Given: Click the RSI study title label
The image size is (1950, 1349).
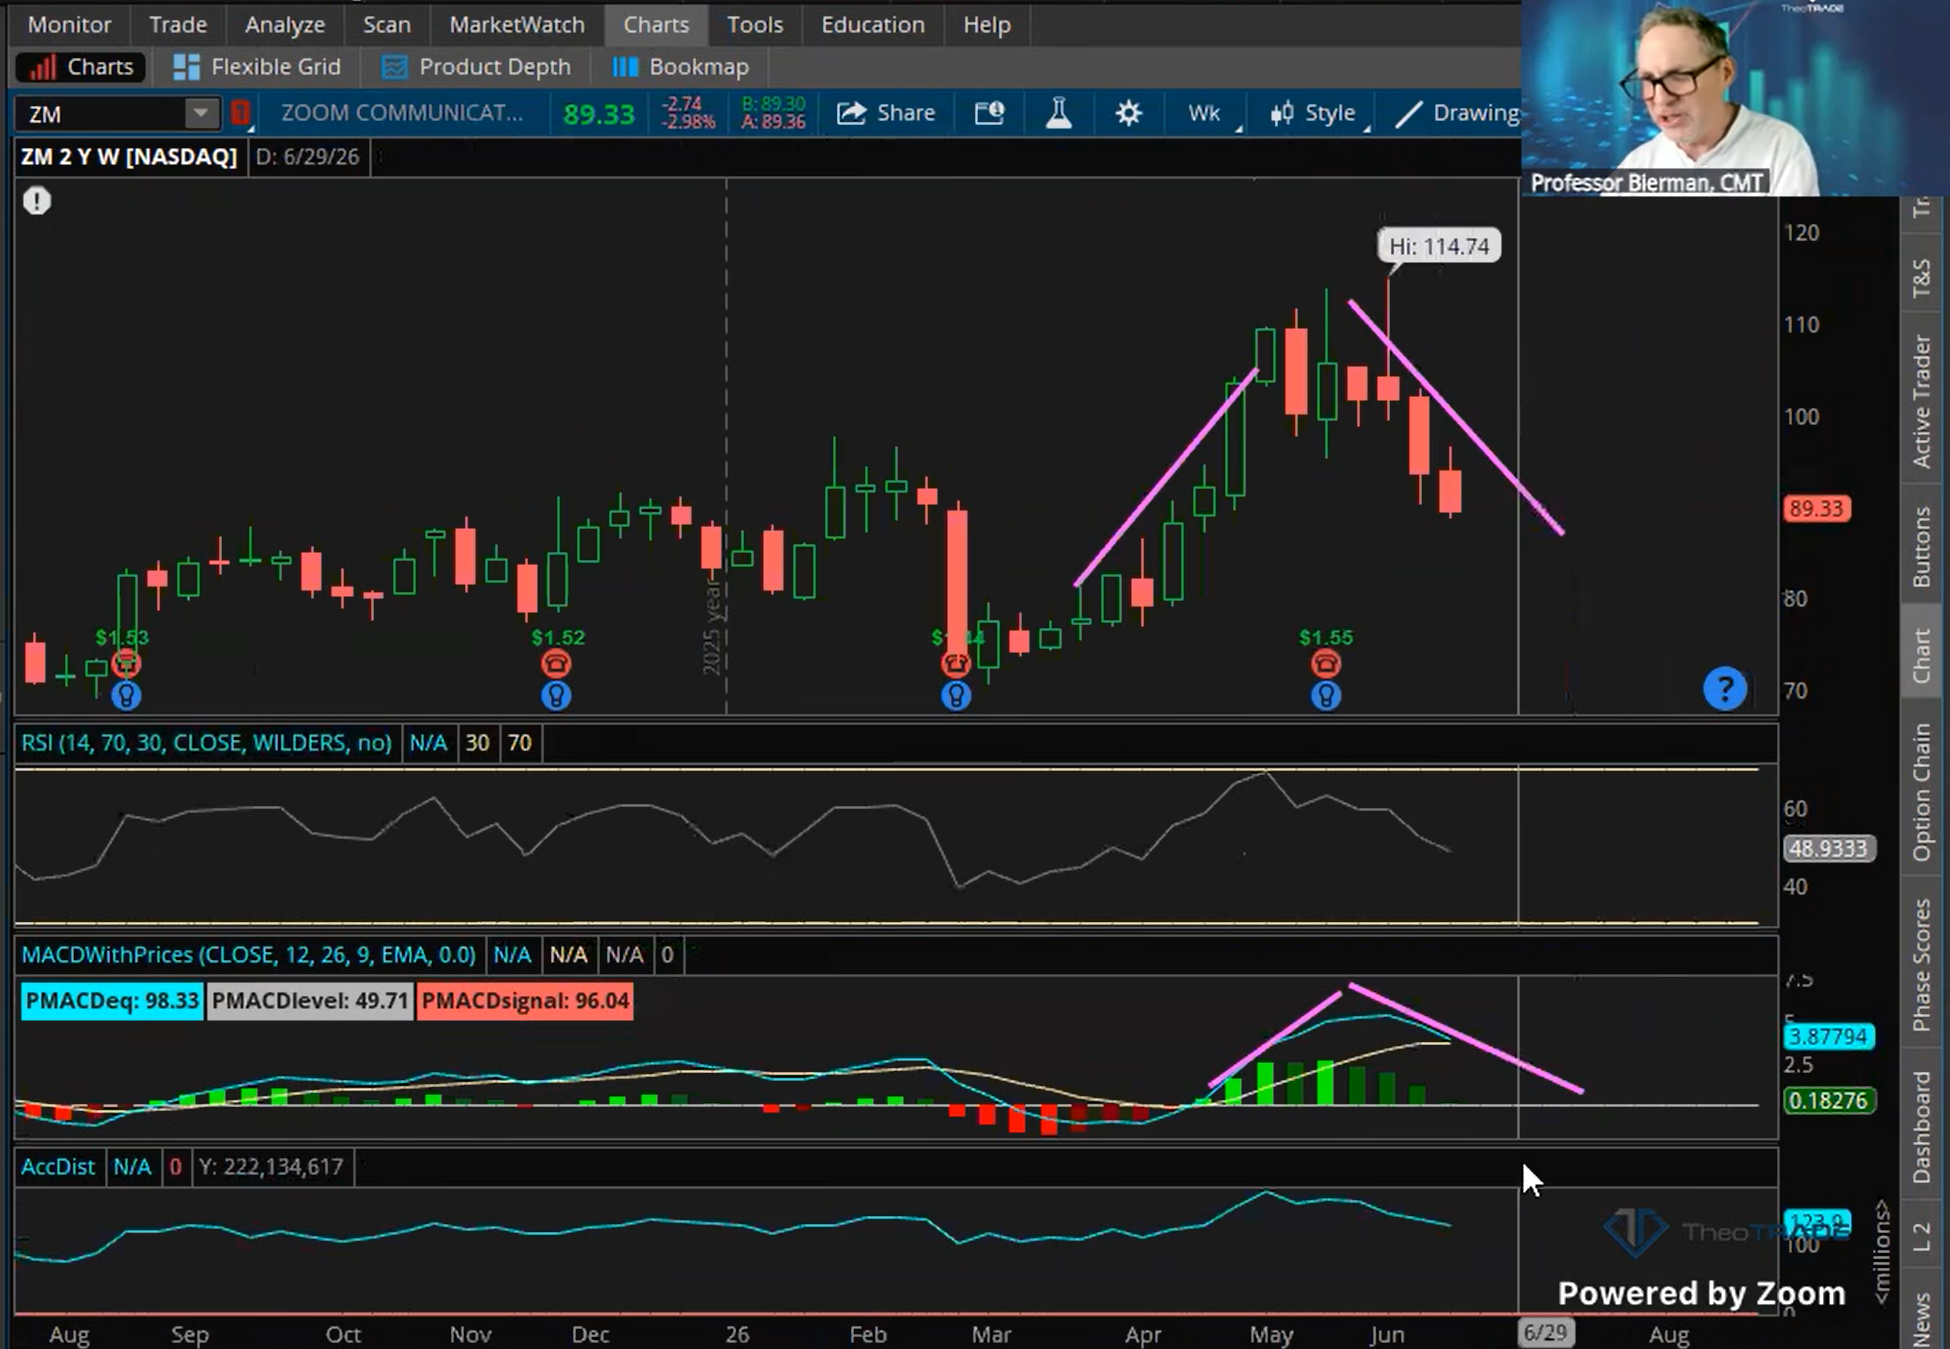Looking at the screenshot, I should 207,743.
